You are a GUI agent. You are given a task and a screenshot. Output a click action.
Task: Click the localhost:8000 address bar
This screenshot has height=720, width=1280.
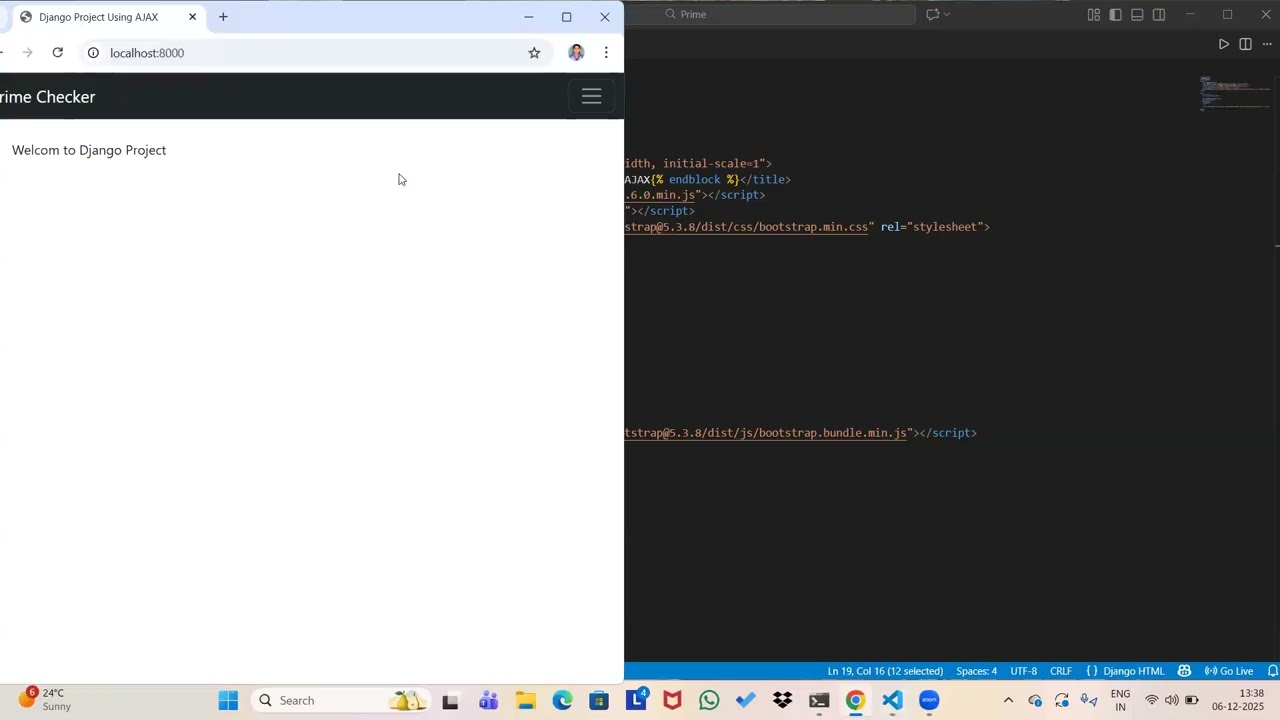click(x=315, y=53)
